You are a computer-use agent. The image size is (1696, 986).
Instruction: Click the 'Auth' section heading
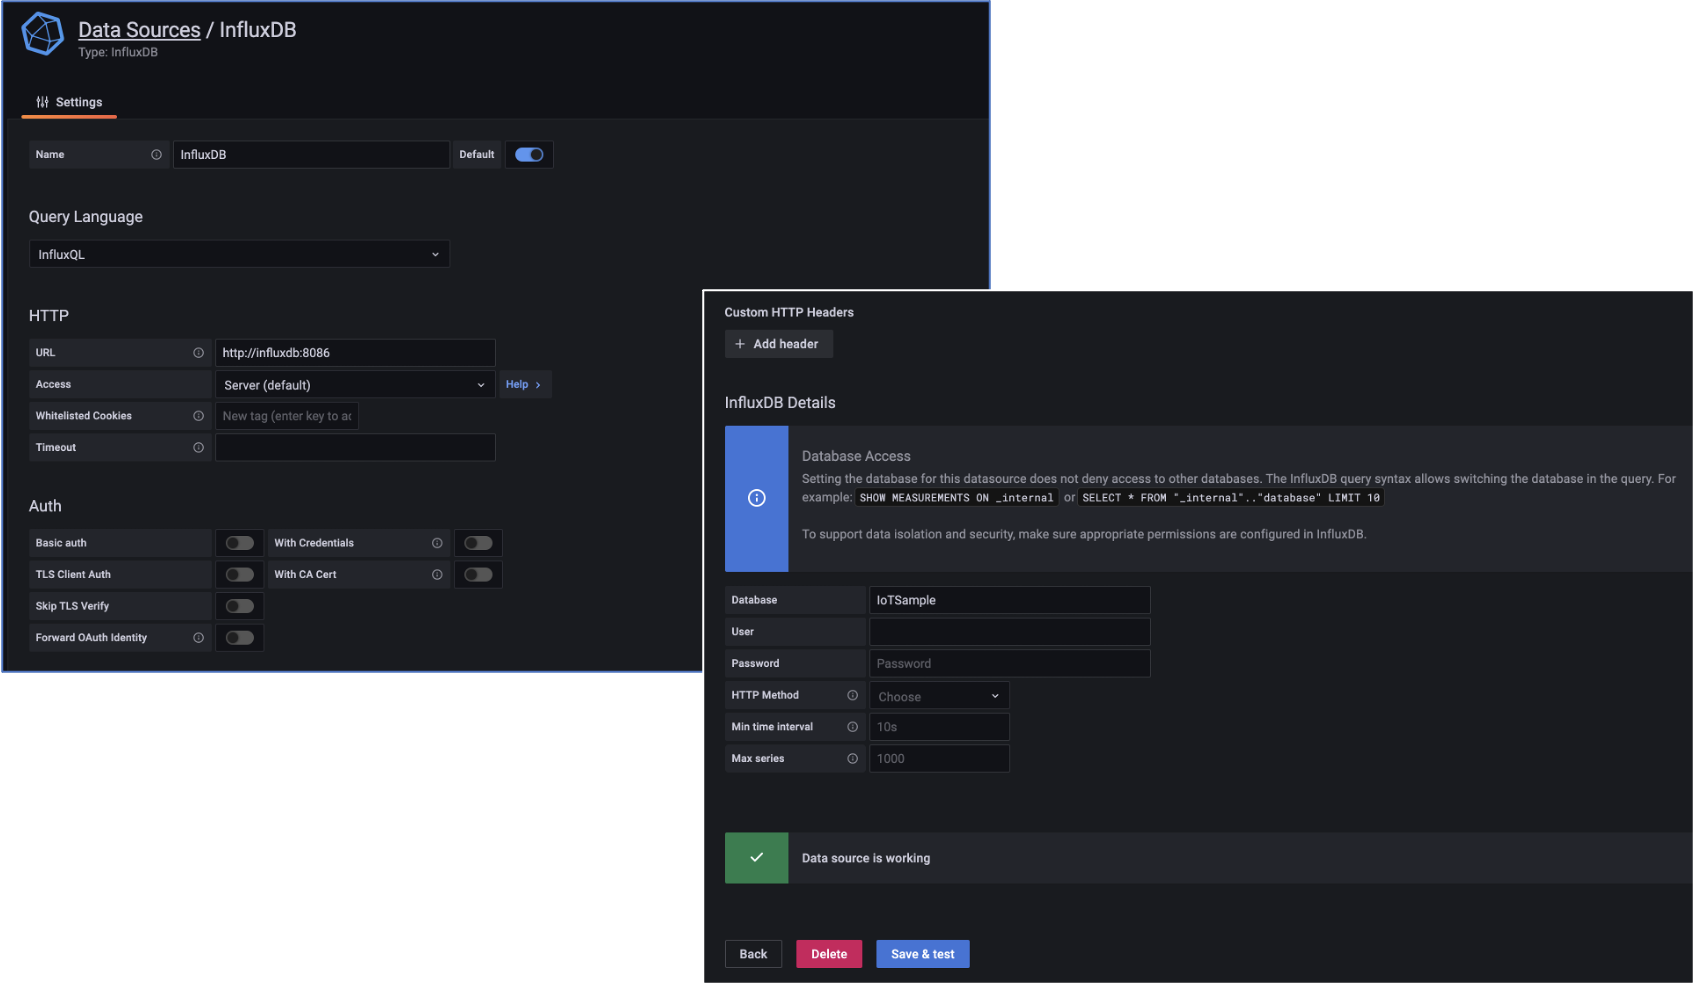[x=45, y=506]
